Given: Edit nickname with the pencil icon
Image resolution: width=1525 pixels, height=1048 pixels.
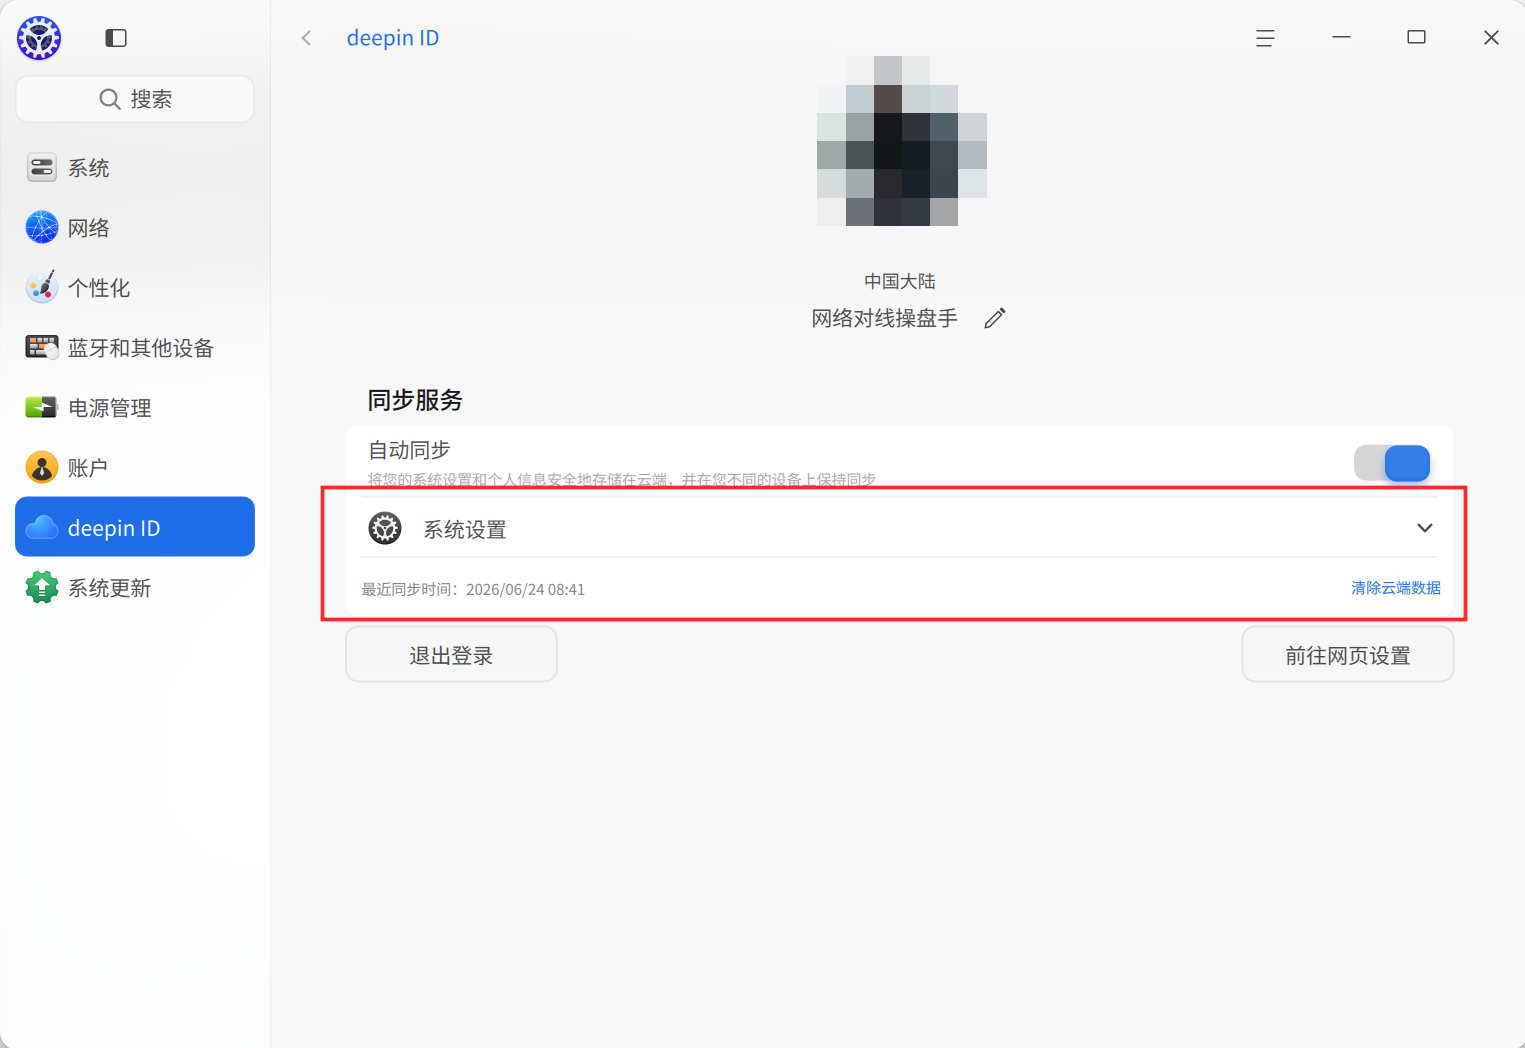Looking at the screenshot, I should 994,318.
